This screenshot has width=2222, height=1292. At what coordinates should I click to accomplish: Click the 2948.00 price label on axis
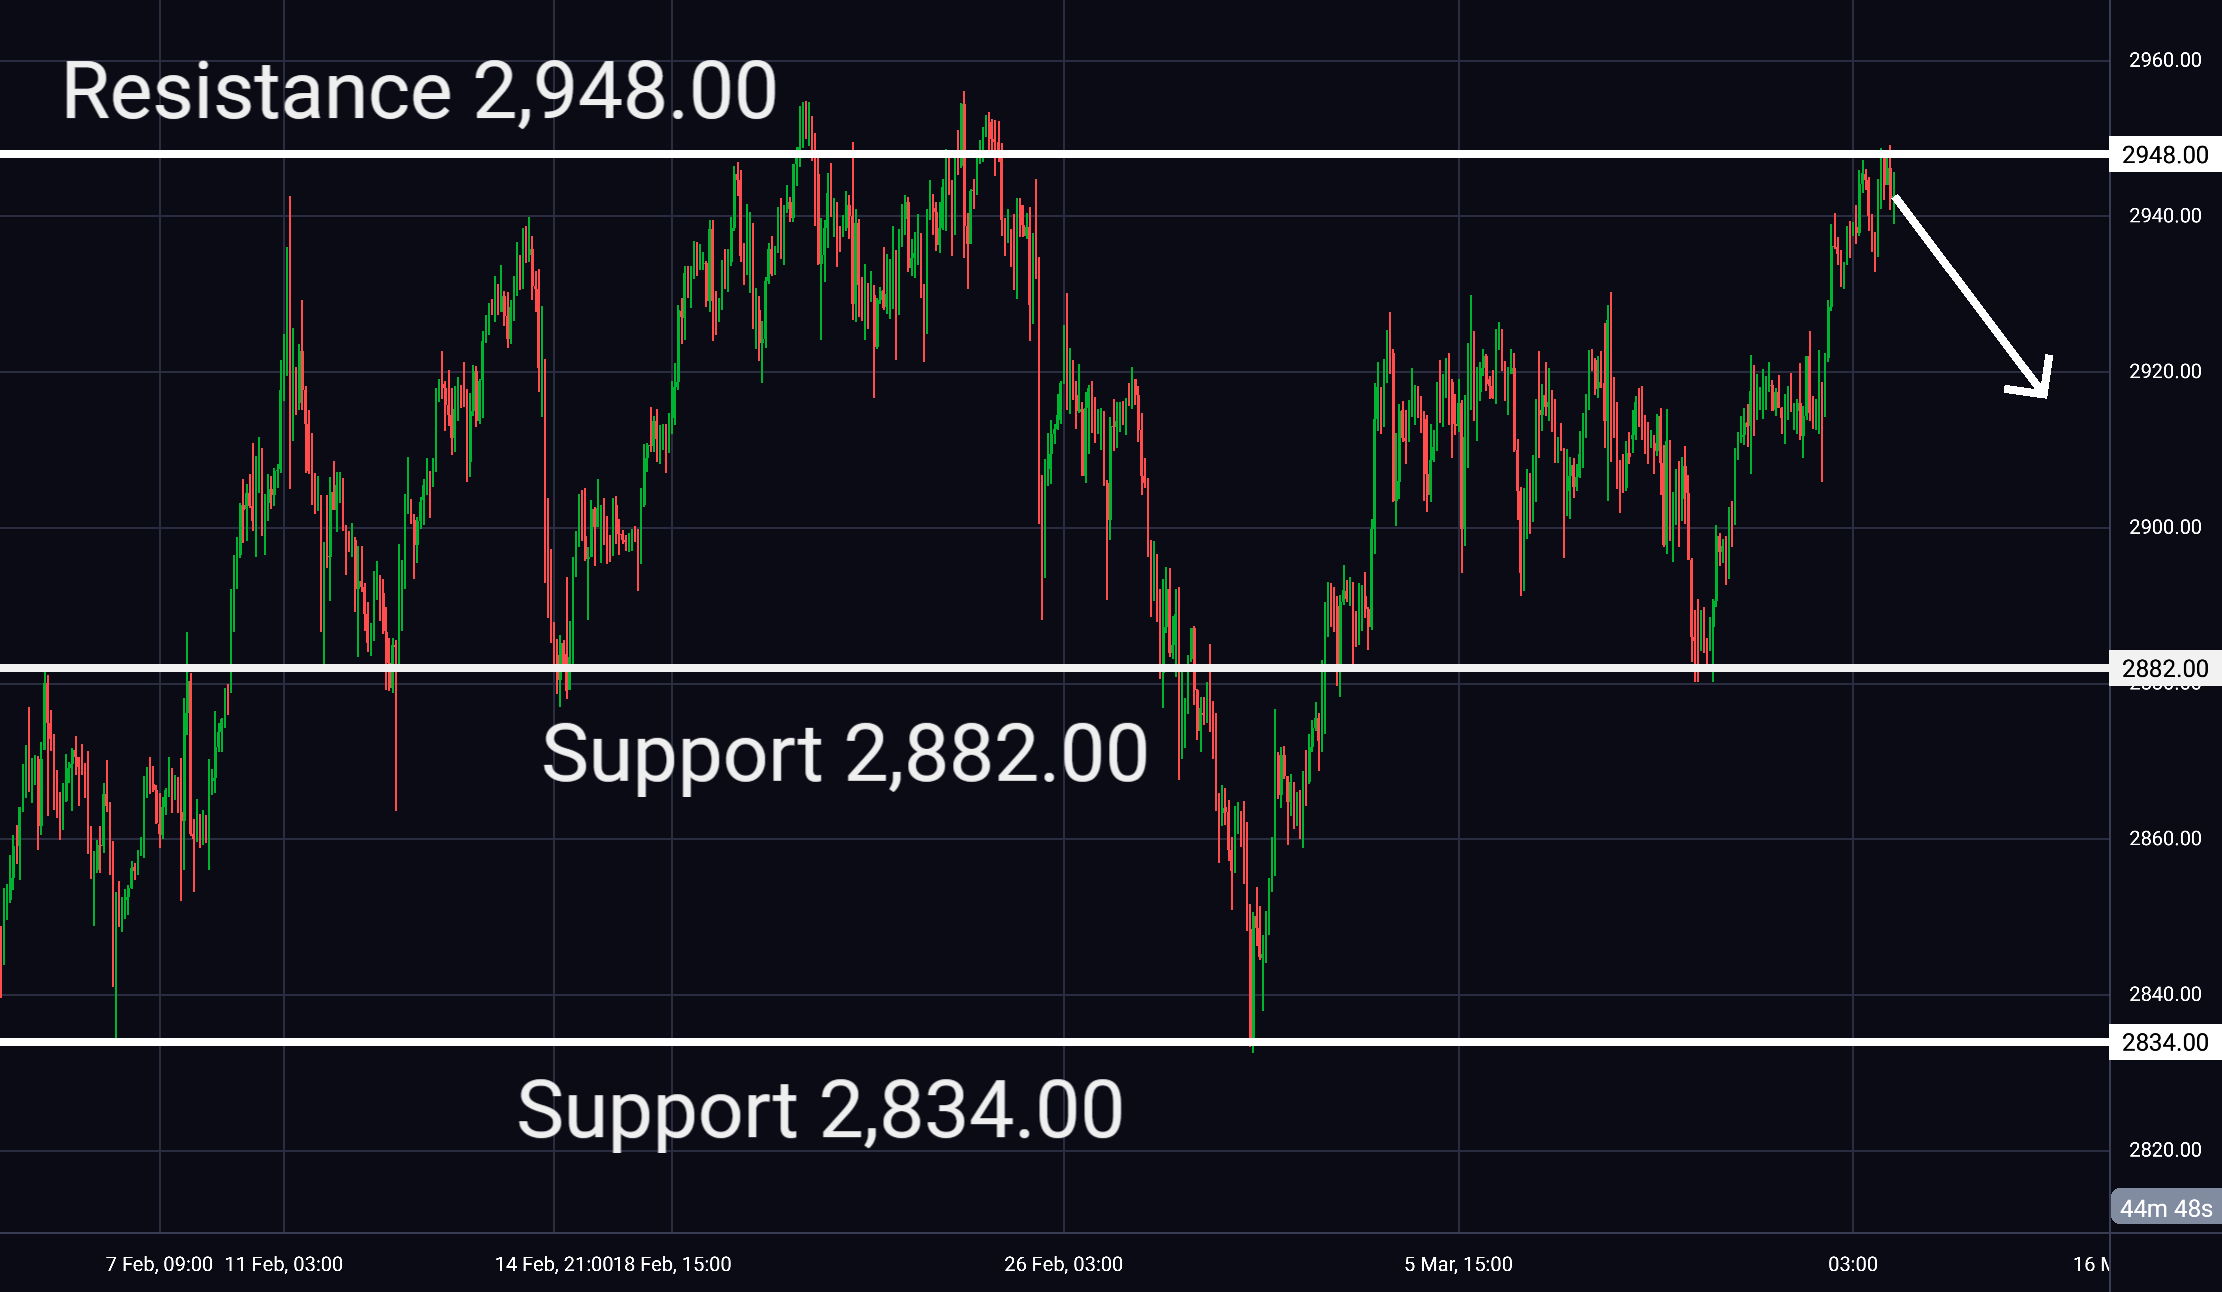2165,155
